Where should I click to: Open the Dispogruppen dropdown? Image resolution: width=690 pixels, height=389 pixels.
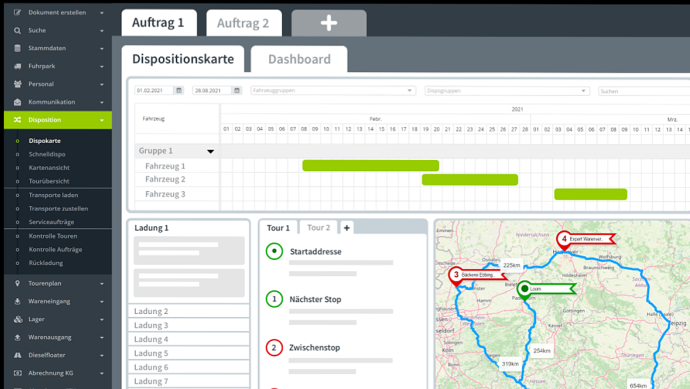(506, 91)
